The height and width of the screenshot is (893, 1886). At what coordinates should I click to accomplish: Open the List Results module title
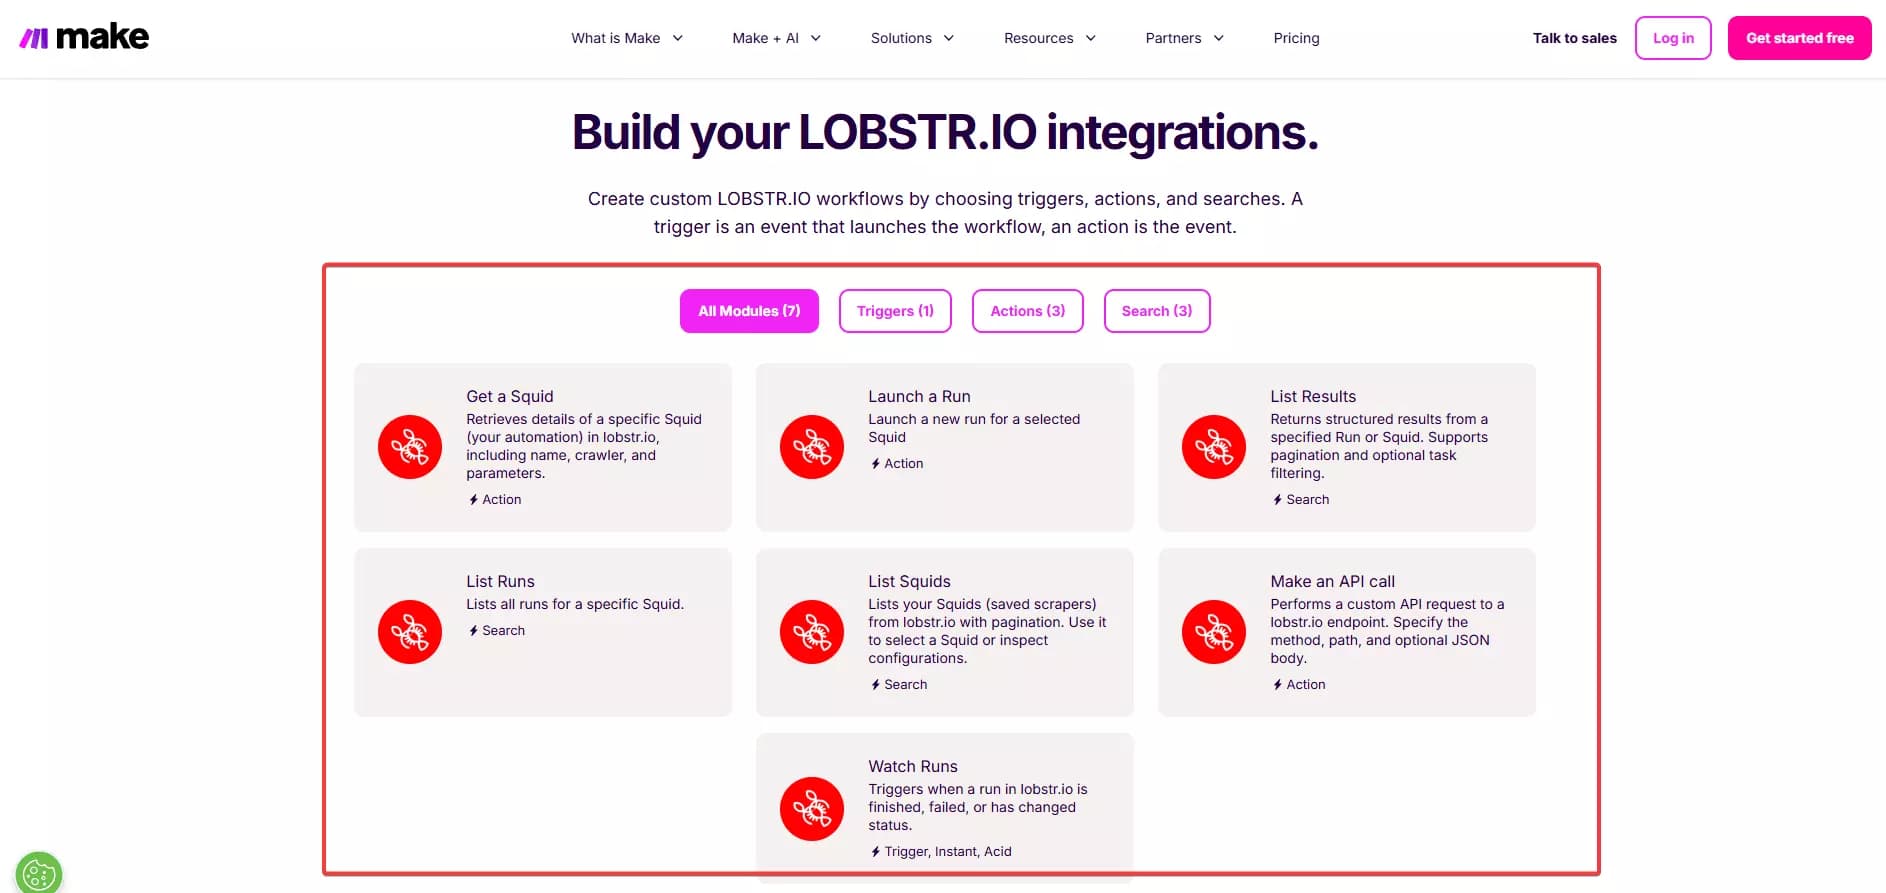(1313, 396)
